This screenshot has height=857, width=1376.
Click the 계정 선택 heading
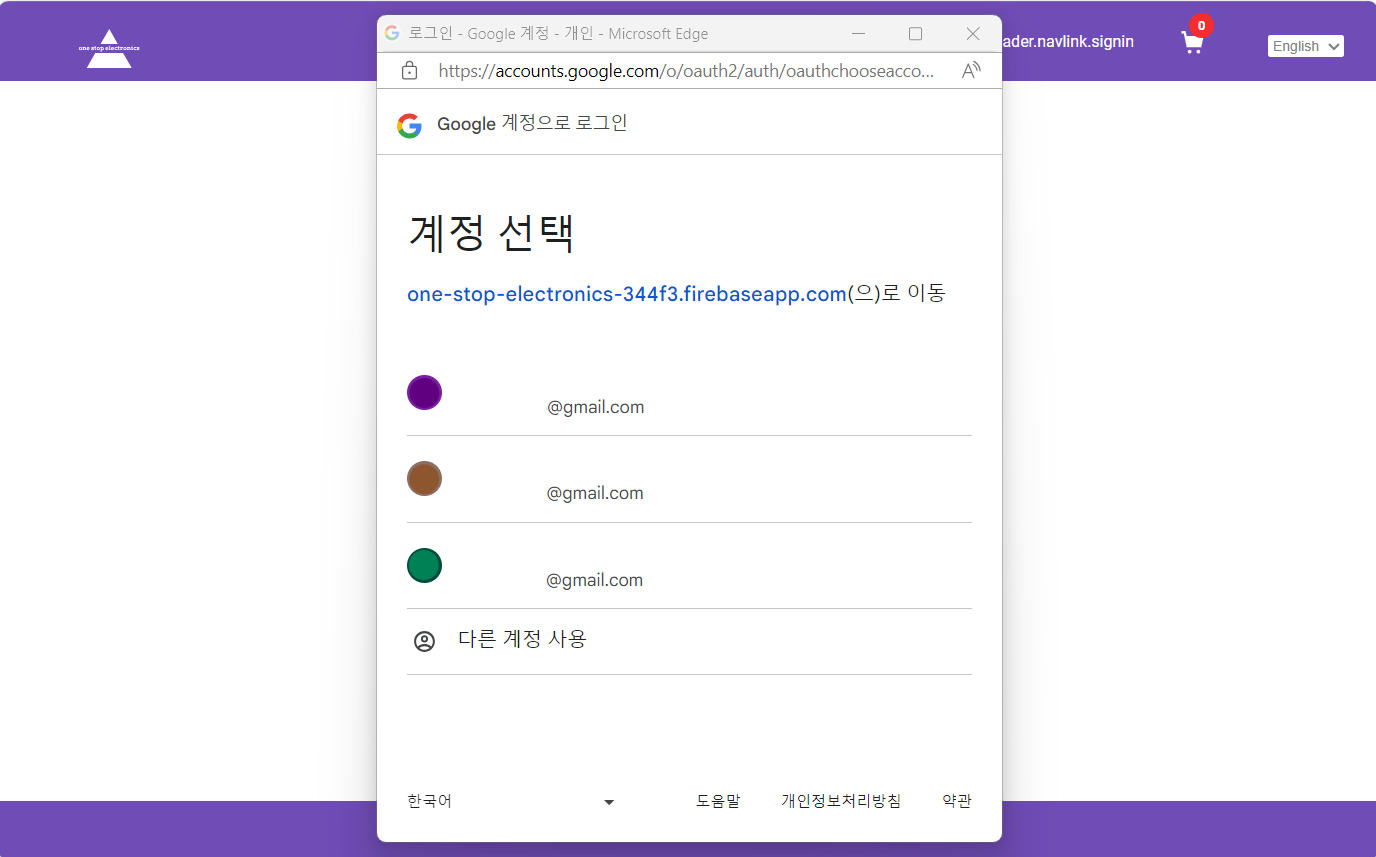[x=491, y=233]
